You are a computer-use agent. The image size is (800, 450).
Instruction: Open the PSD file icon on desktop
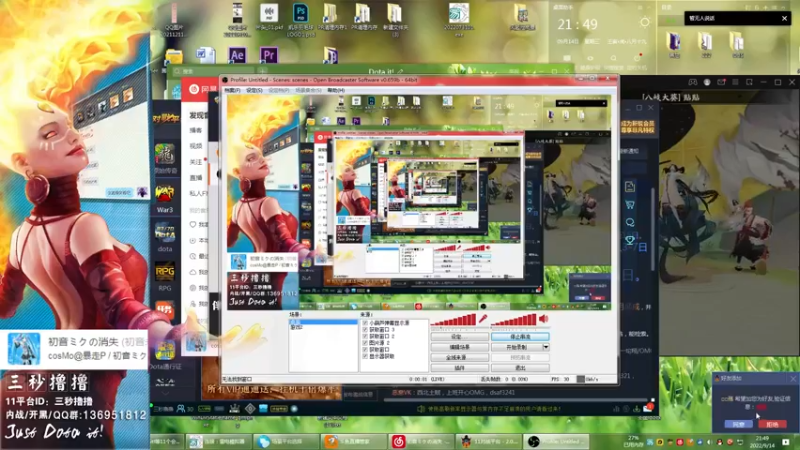click(300, 14)
